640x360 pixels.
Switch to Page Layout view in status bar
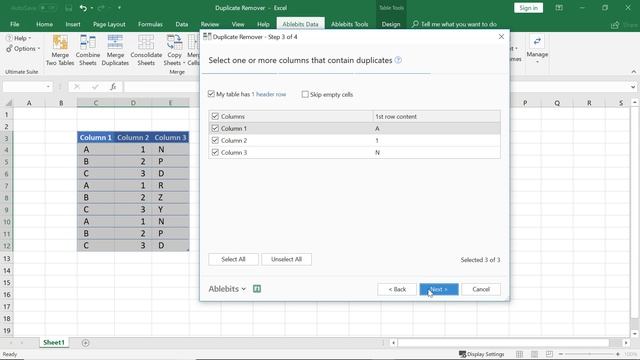534,354
